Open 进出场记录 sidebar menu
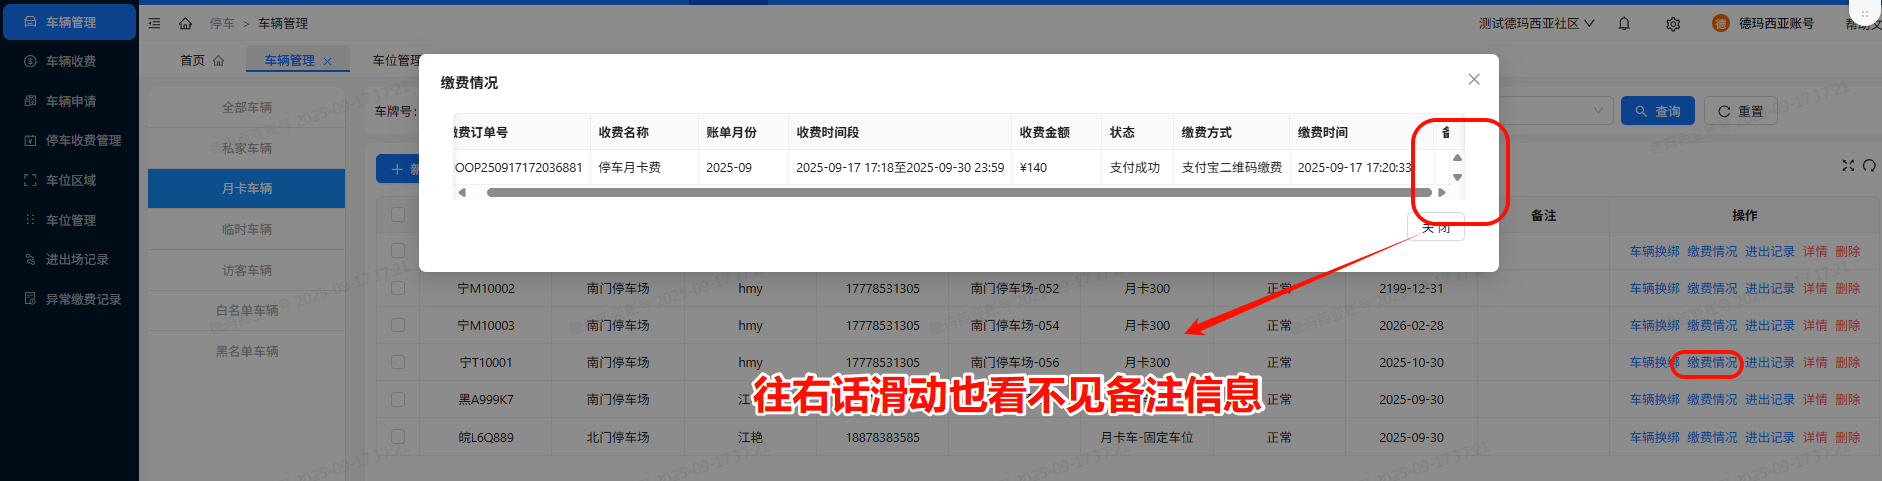This screenshot has width=1882, height=481. coord(69,259)
